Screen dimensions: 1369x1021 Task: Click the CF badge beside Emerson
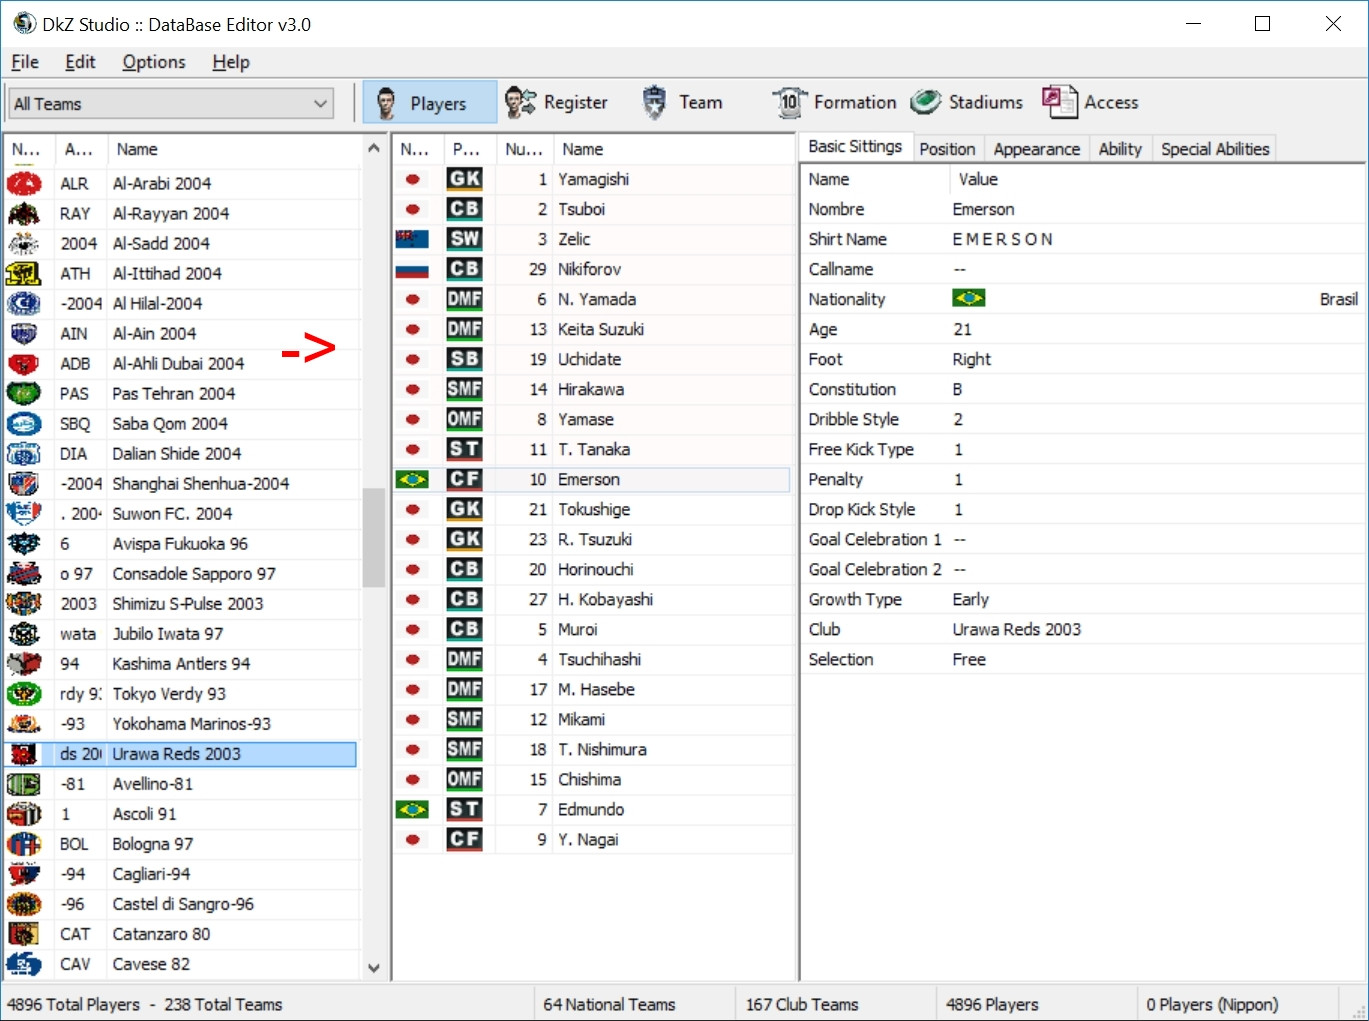pyautogui.click(x=464, y=479)
